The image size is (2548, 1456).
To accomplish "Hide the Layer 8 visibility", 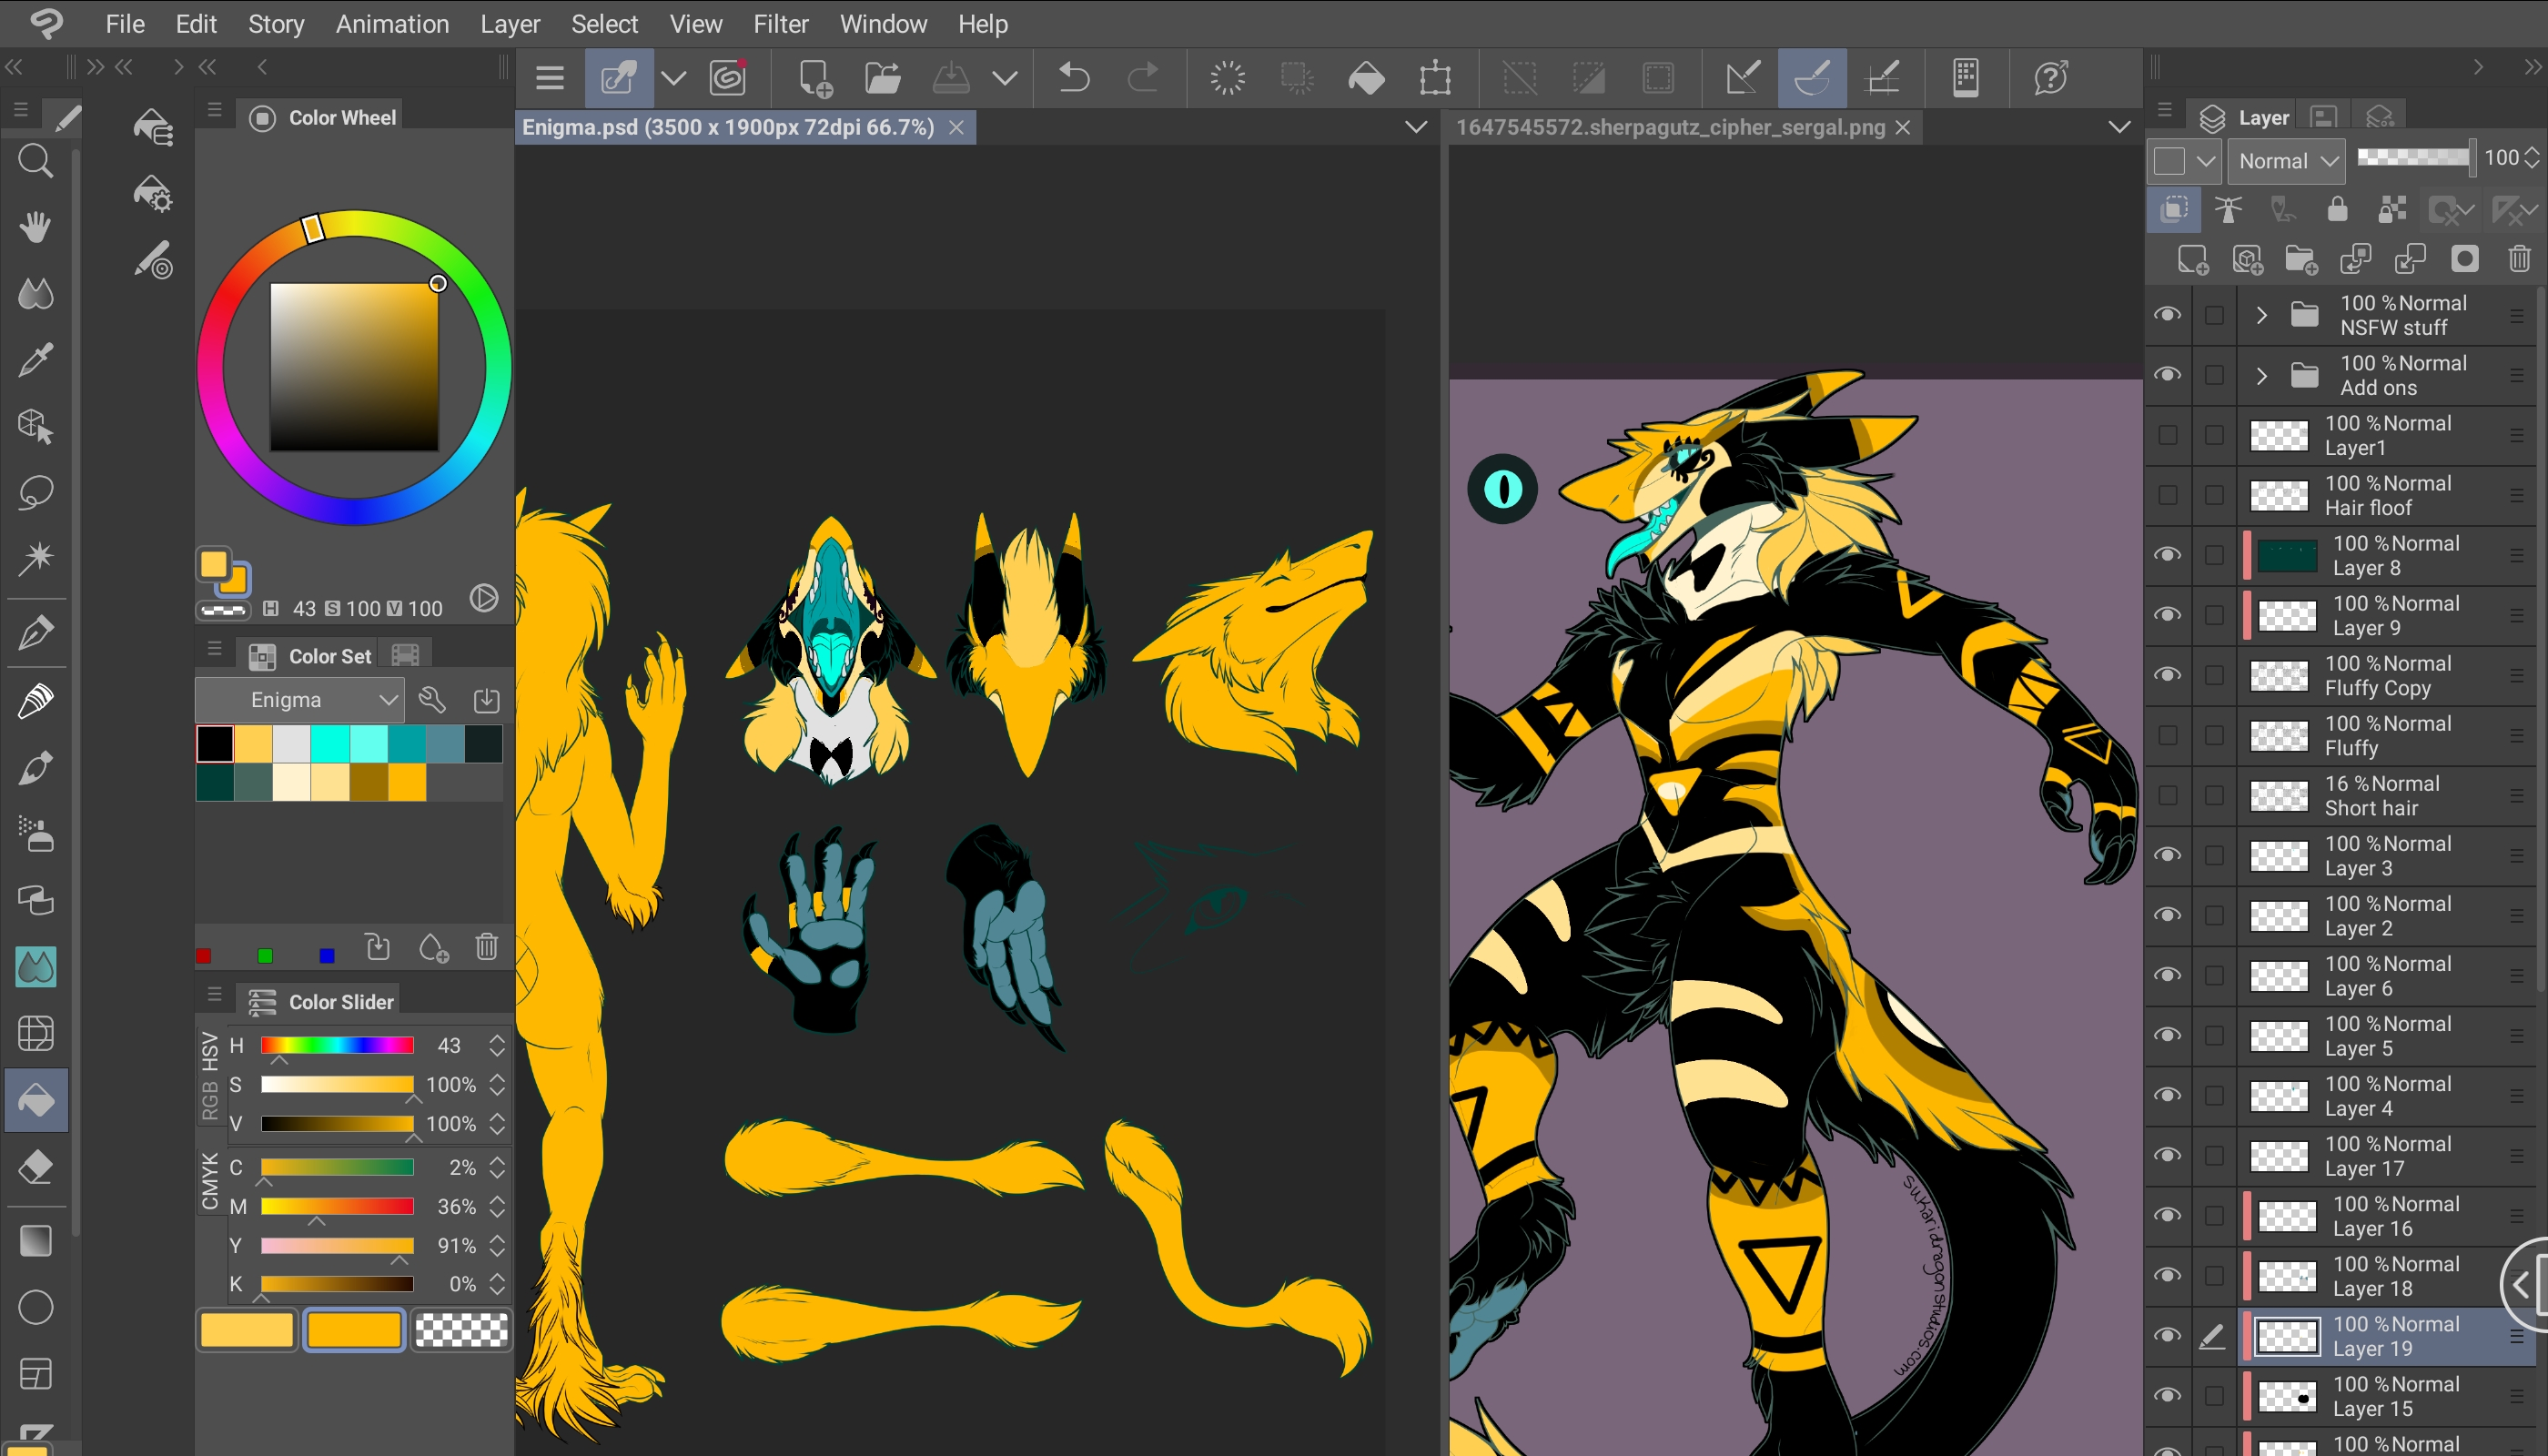I will coord(2166,555).
